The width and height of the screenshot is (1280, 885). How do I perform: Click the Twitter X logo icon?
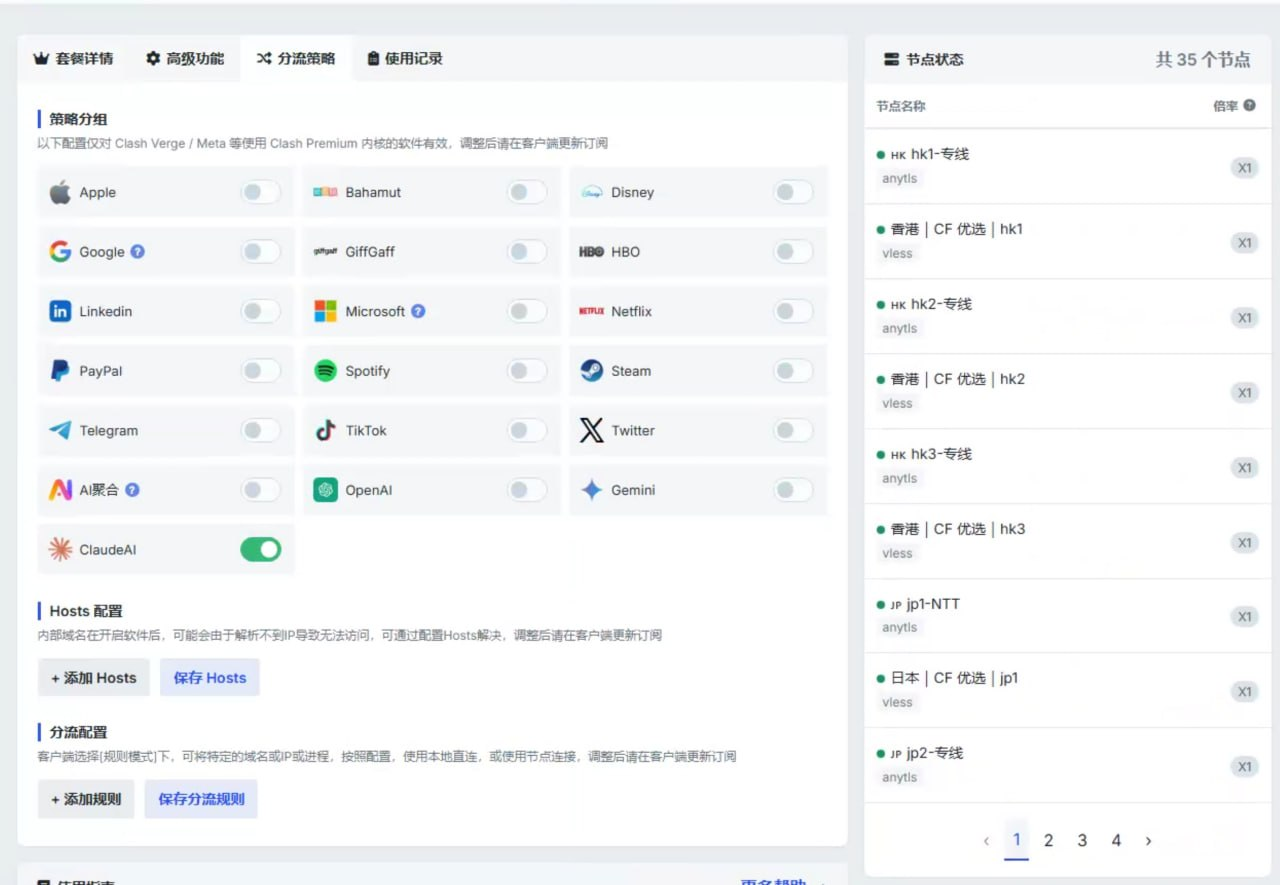[591, 431]
